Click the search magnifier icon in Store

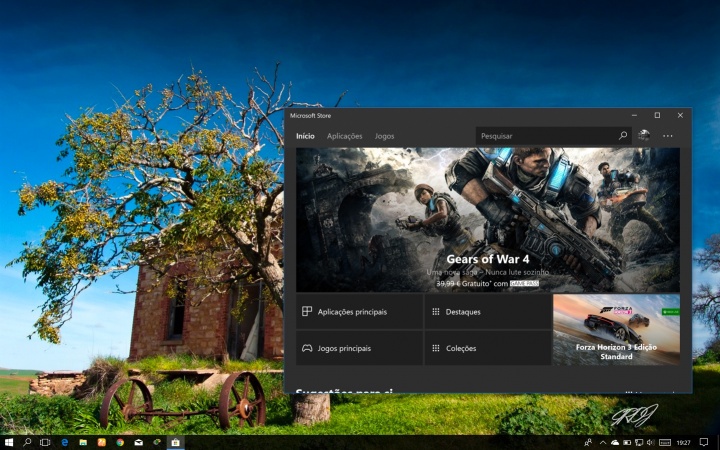coord(623,136)
